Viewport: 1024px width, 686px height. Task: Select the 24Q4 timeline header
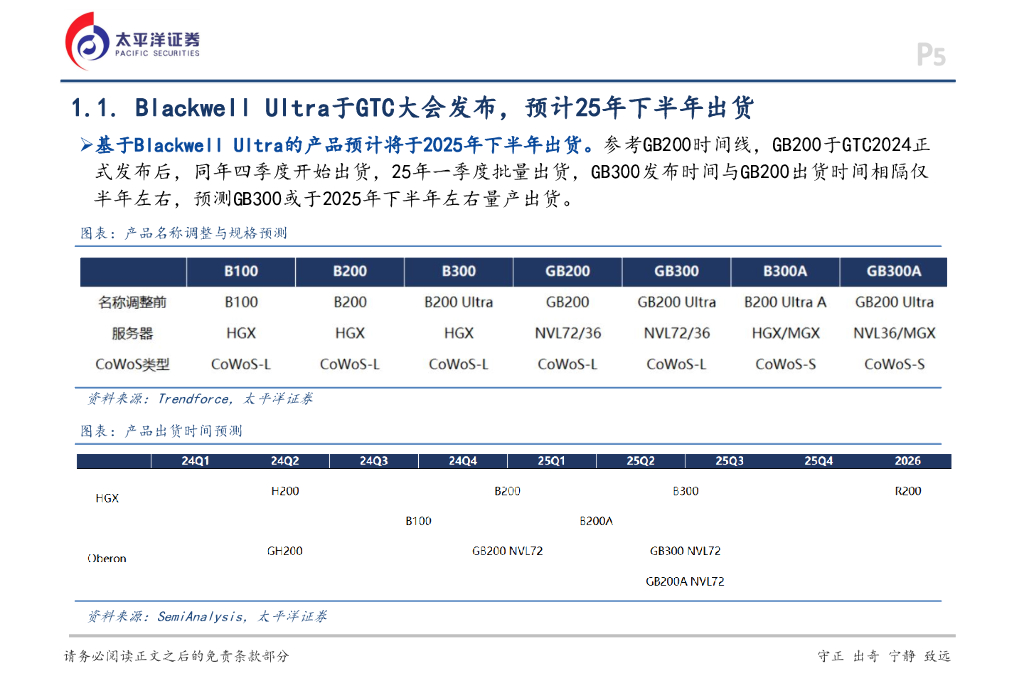pyautogui.click(x=462, y=461)
